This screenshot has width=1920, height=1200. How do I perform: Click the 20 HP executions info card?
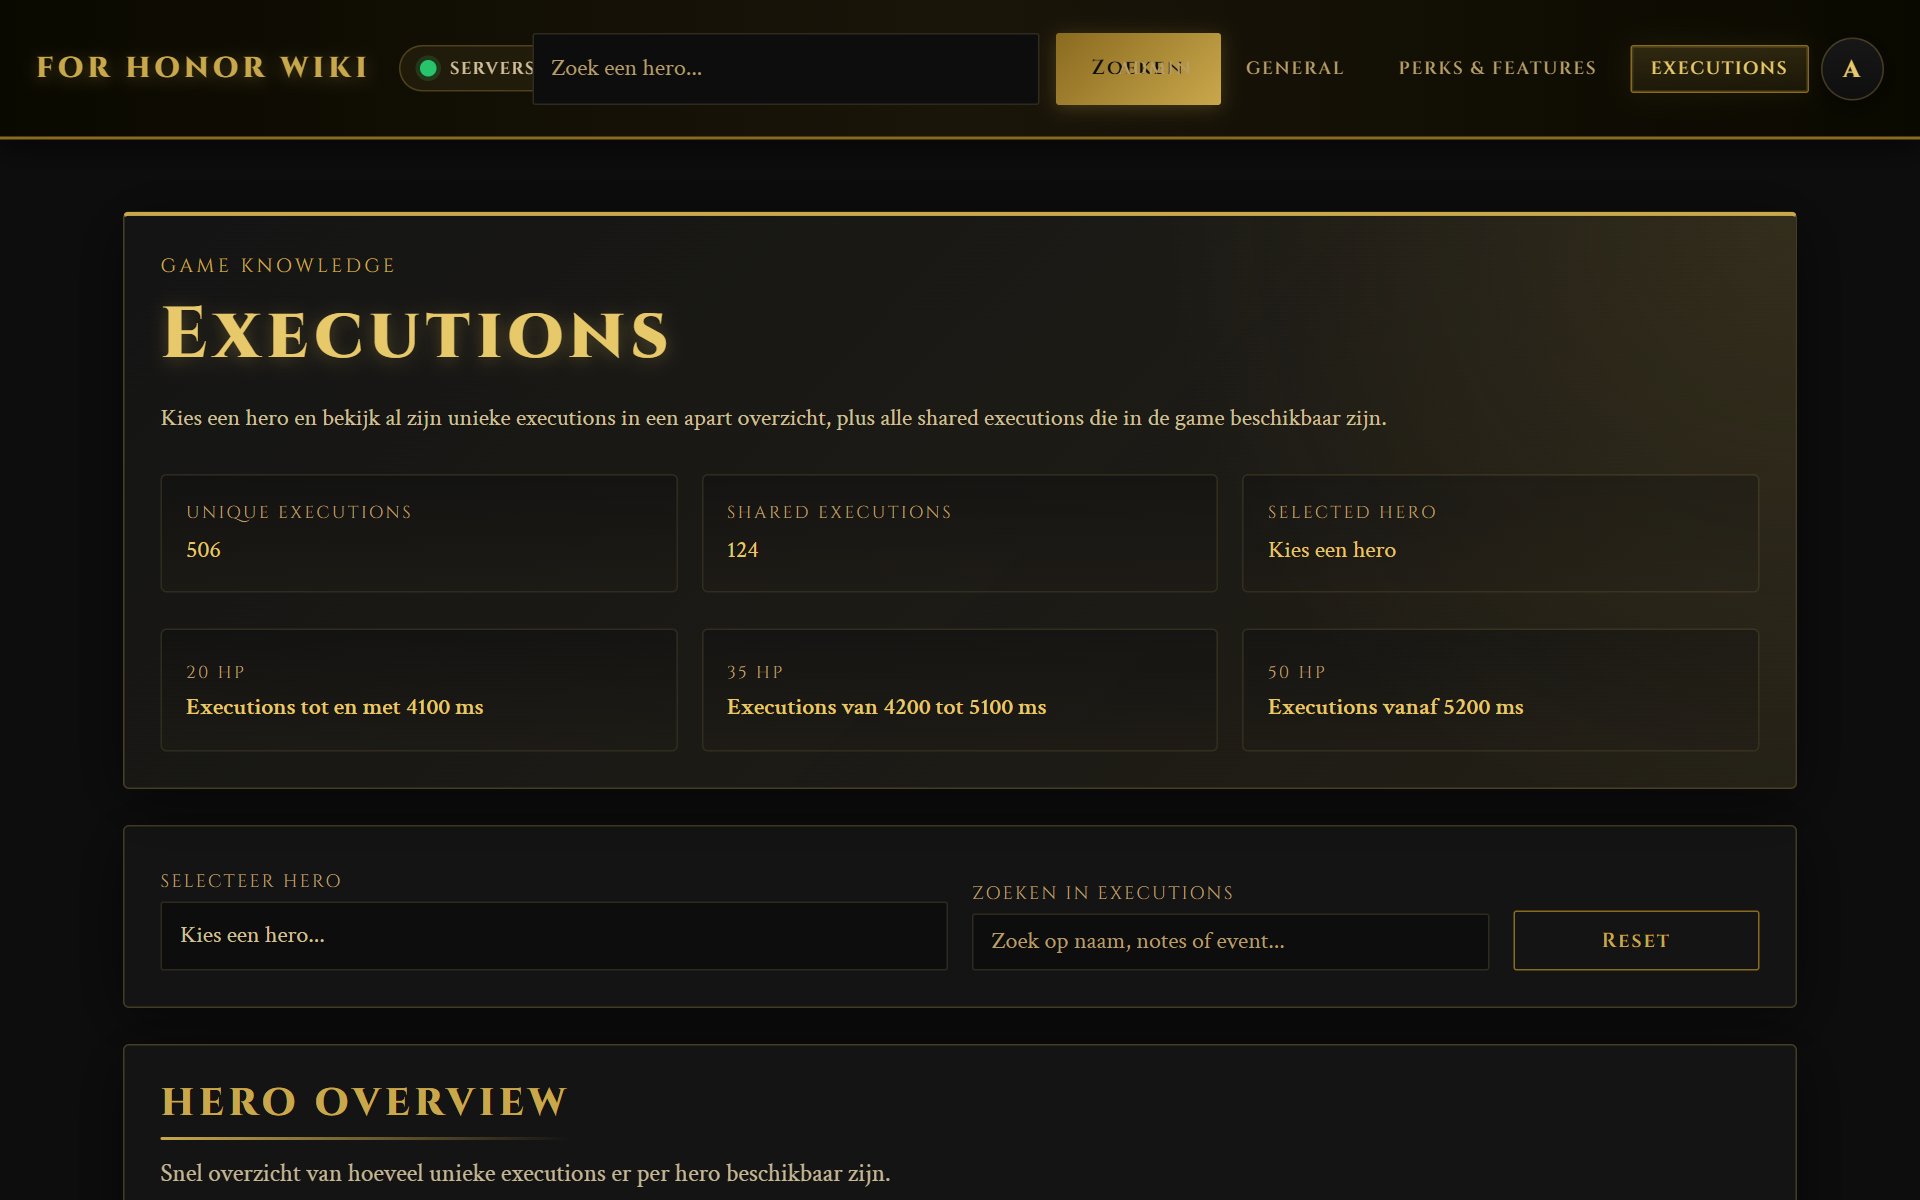coord(419,690)
